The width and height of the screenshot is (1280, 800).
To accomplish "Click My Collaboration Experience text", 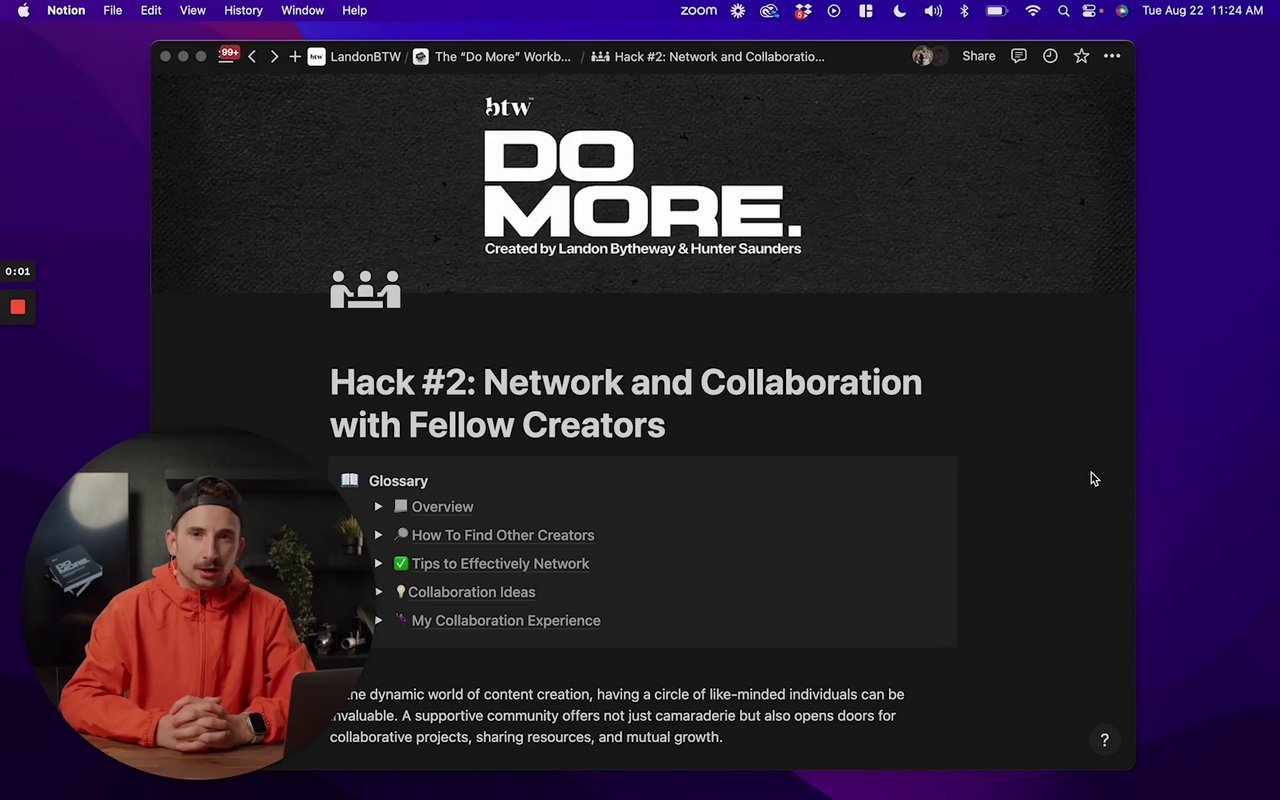I will (x=506, y=620).
